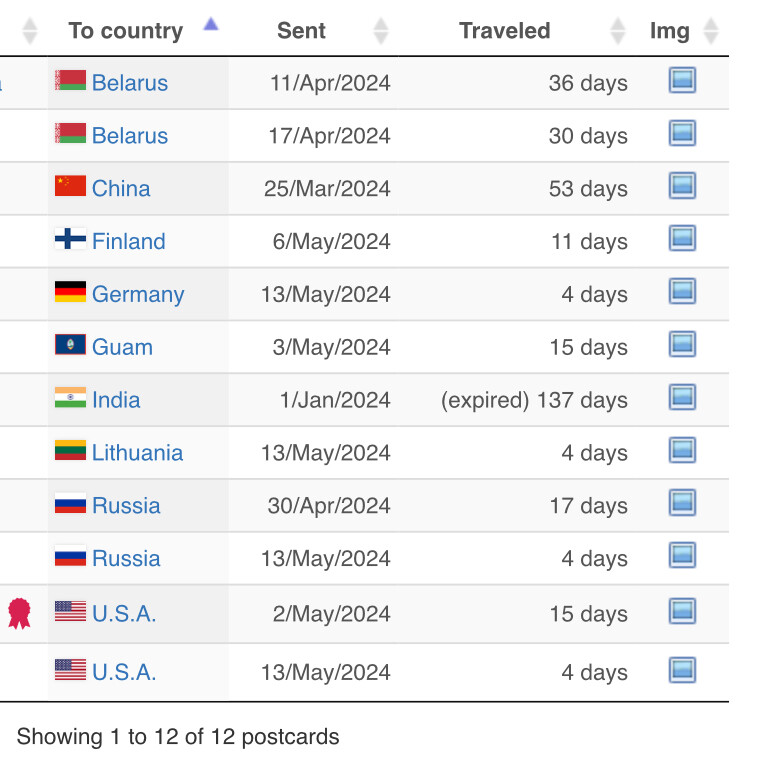The height and width of the screenshot is (764, 763).
Task: Sort by the Img column header
Action: (669, 31)
